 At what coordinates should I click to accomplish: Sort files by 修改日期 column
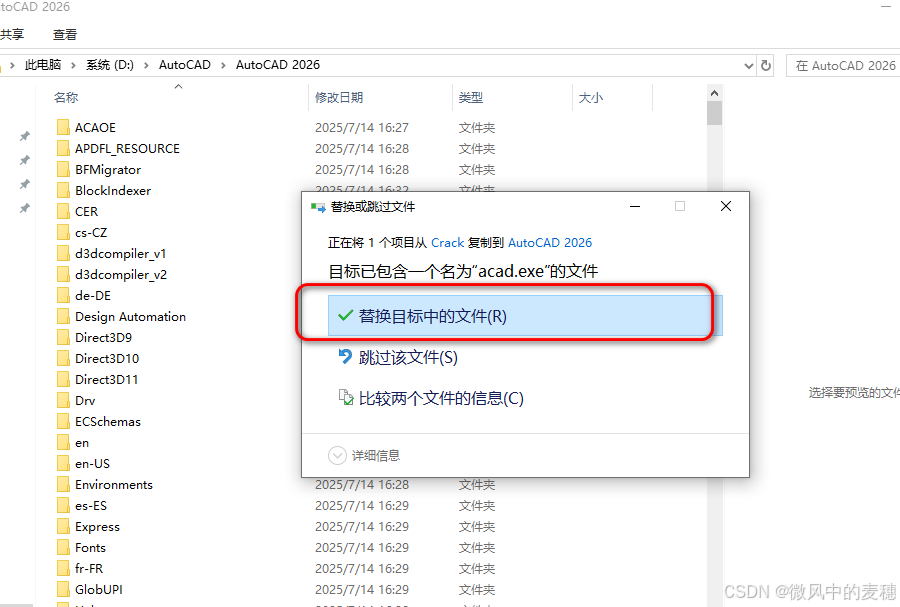[x=339, y=98]
